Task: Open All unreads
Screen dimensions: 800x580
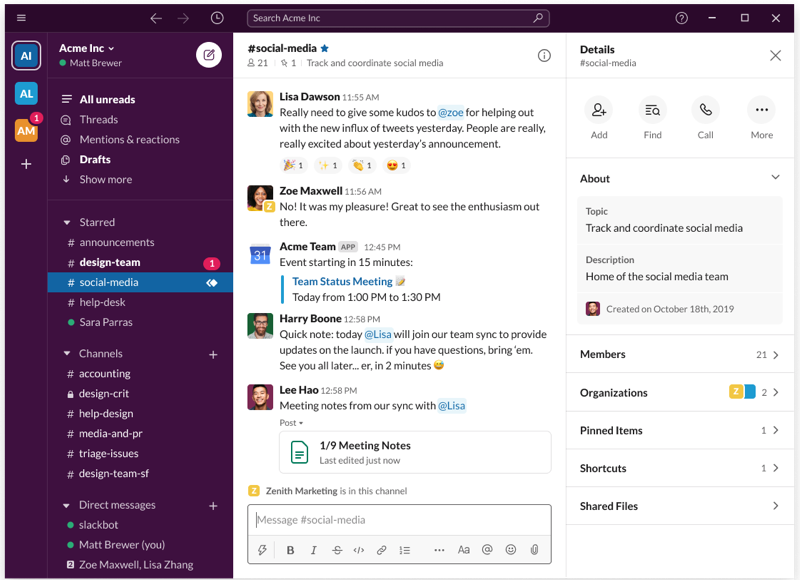Action: tap(107, 99)
